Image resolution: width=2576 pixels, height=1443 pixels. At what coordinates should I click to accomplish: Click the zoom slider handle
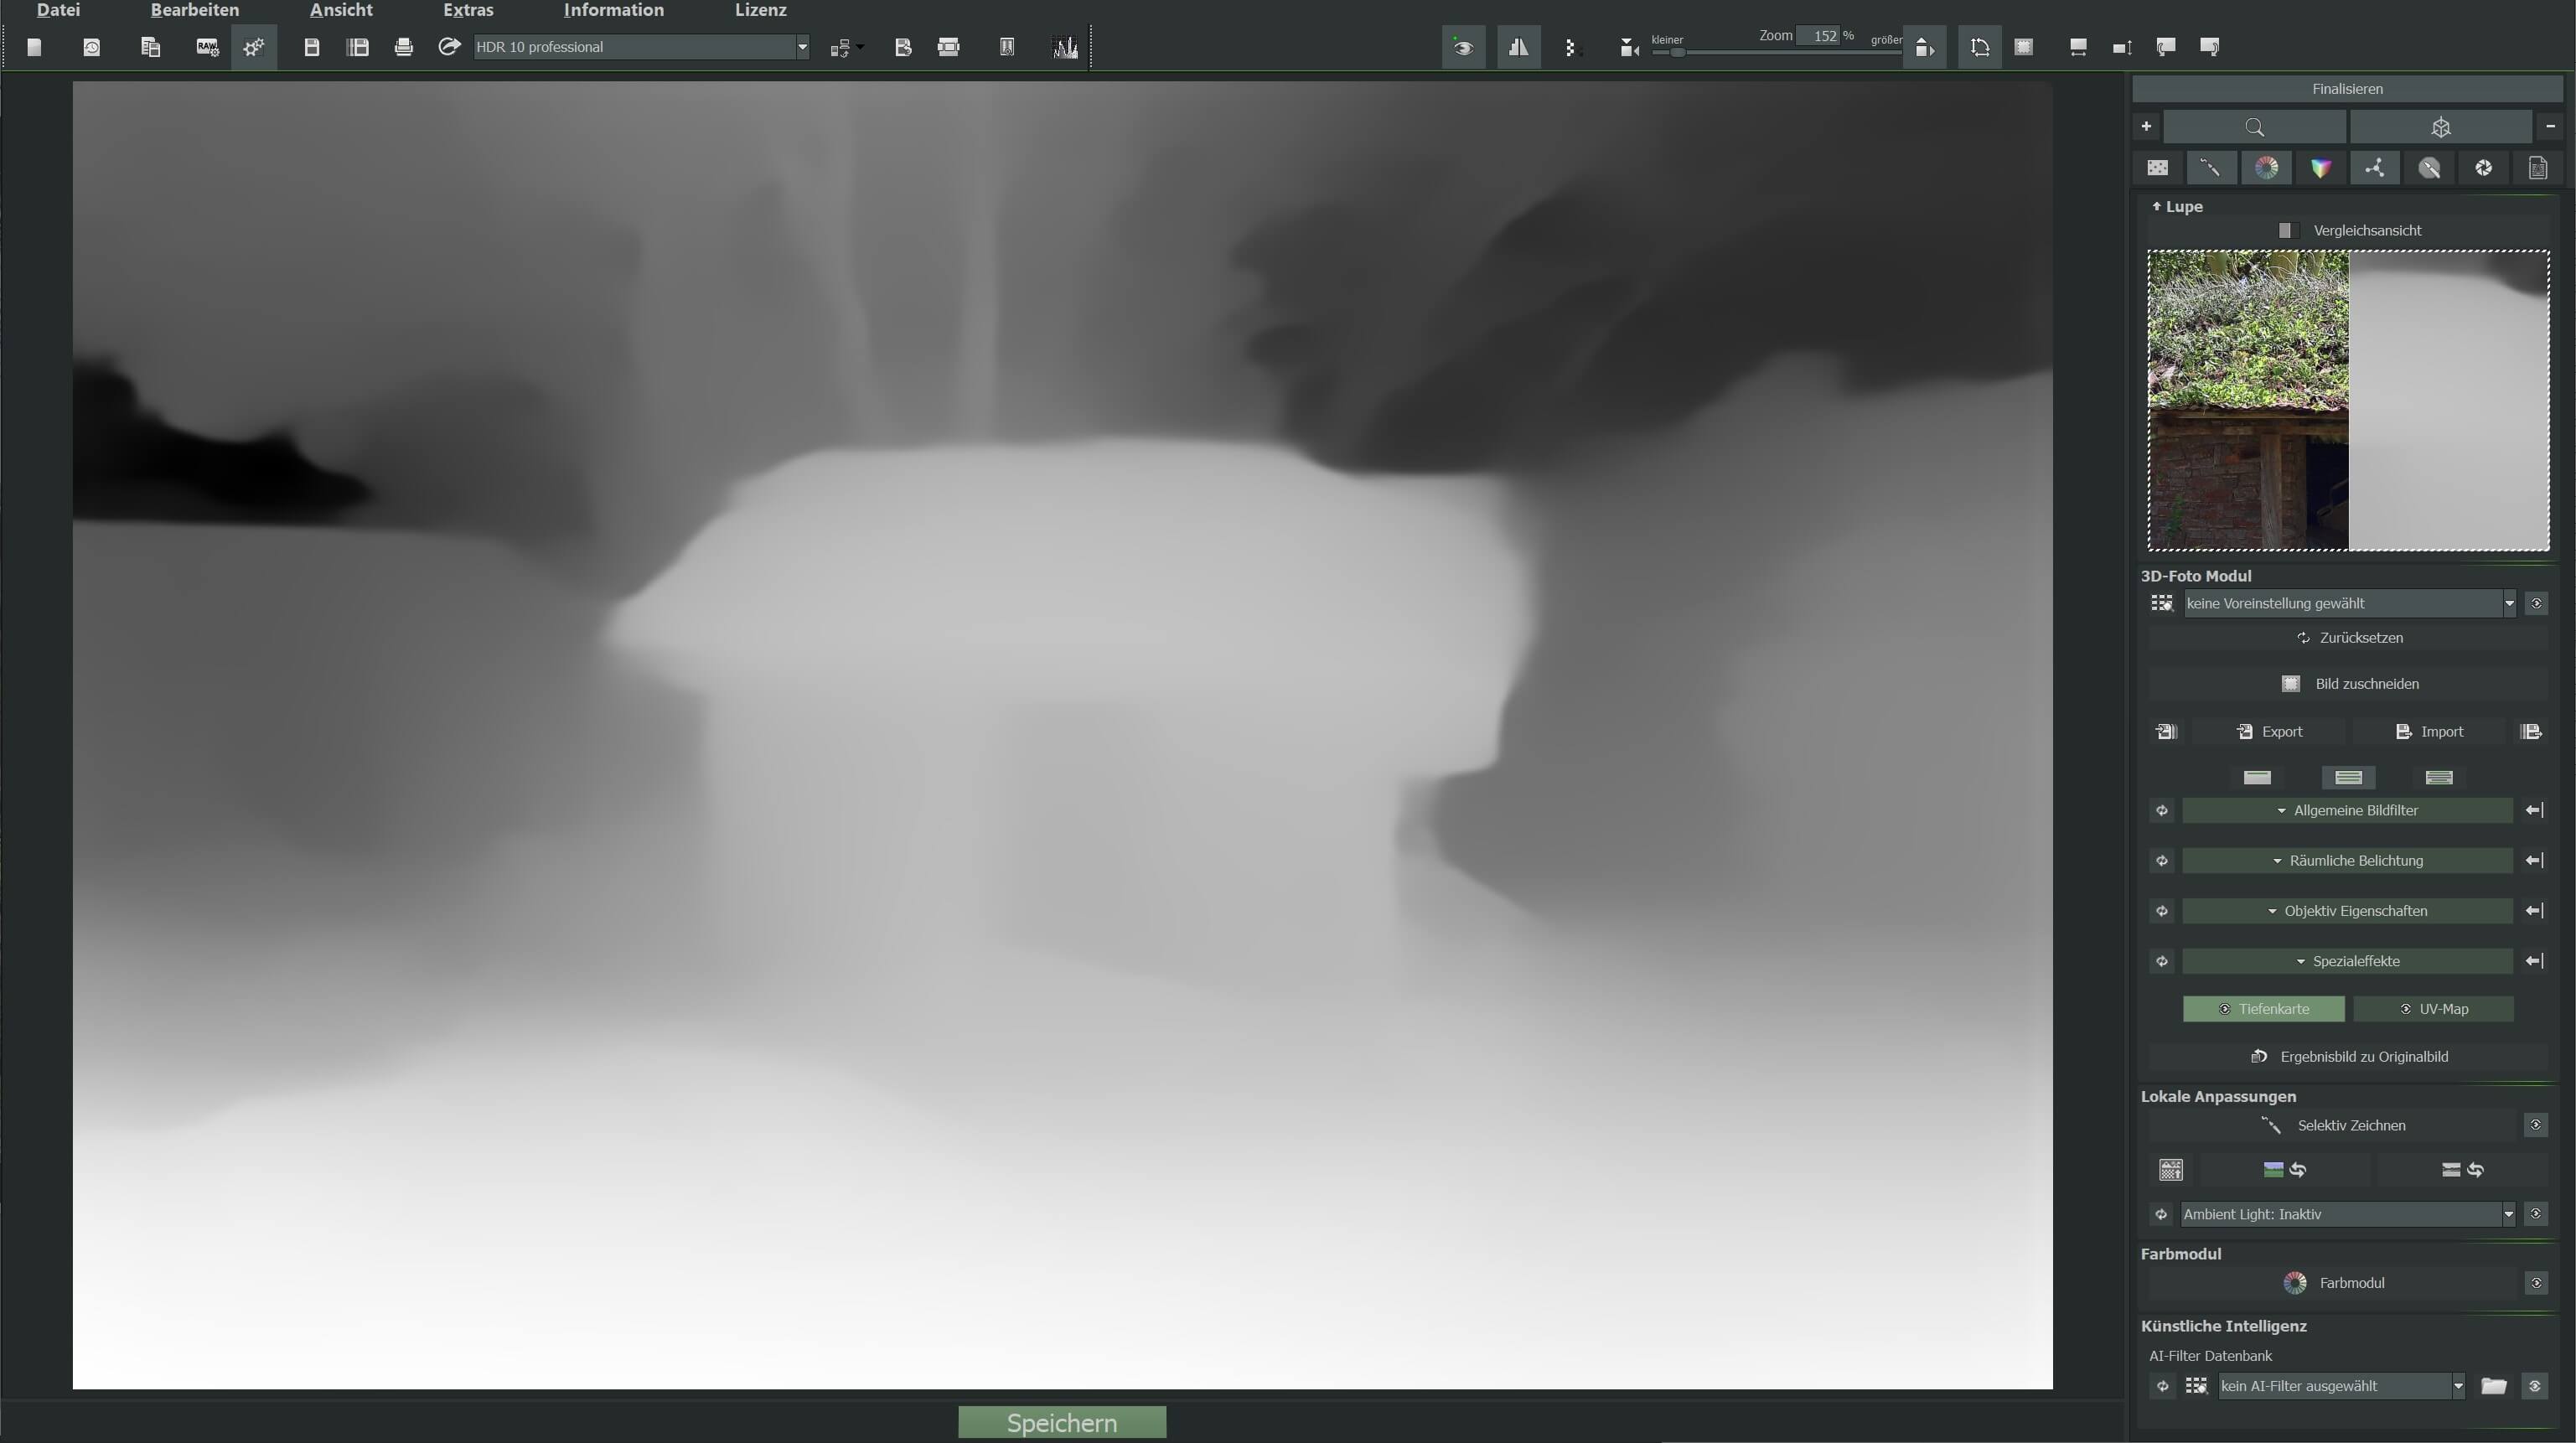coord(1678,52)
